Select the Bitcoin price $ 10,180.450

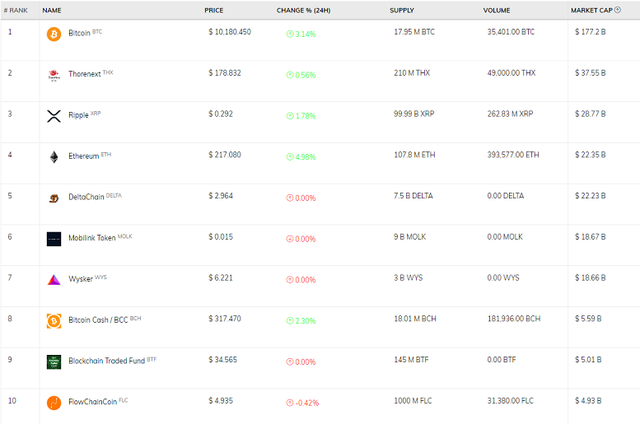point(230,32)
